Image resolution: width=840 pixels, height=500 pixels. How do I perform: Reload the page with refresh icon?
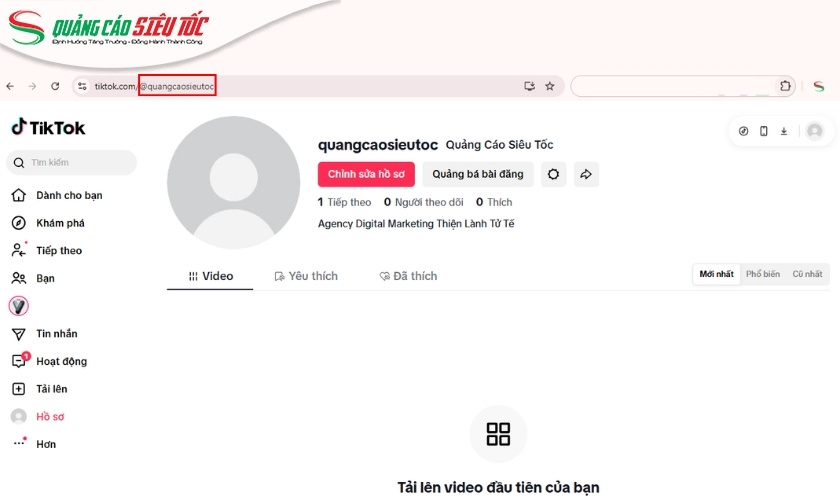55,86
